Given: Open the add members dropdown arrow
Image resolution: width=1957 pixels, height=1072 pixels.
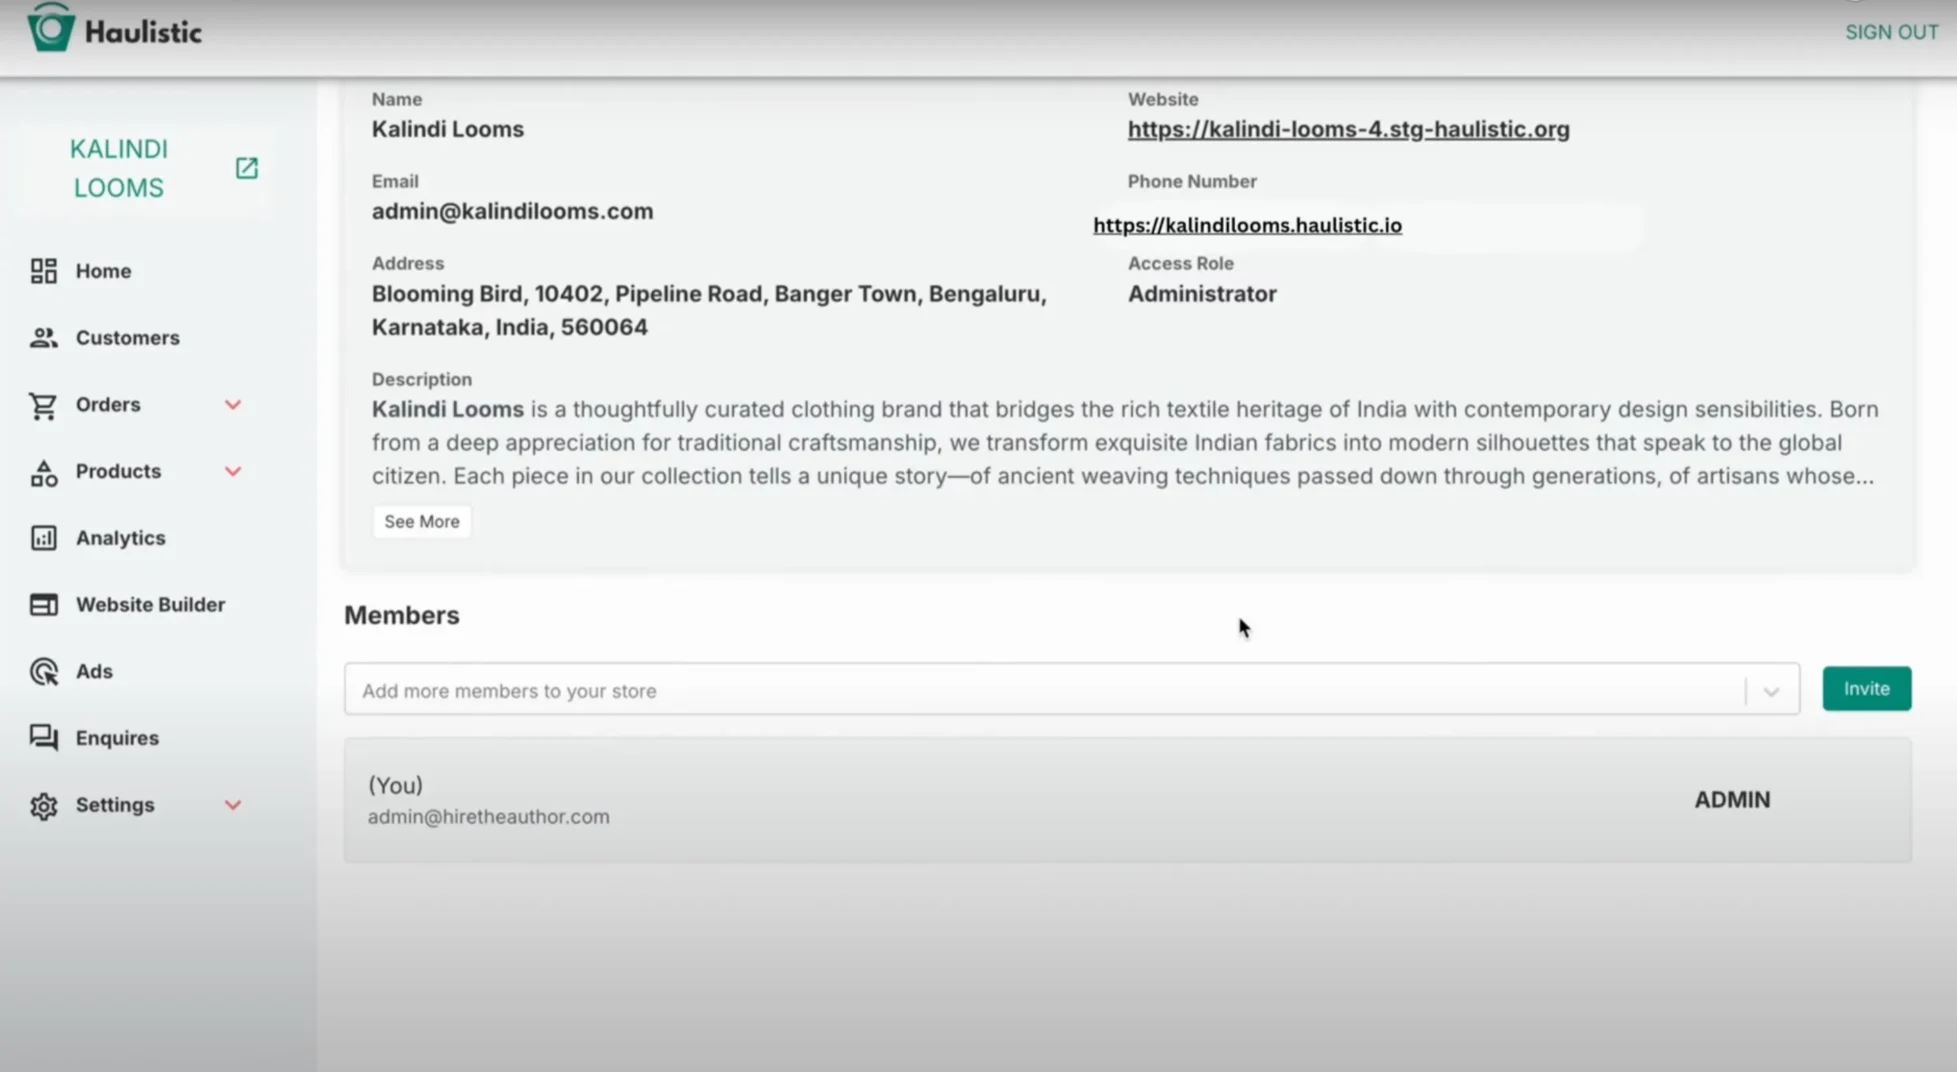Looking at the screenshot, I should click(1770, 691).
